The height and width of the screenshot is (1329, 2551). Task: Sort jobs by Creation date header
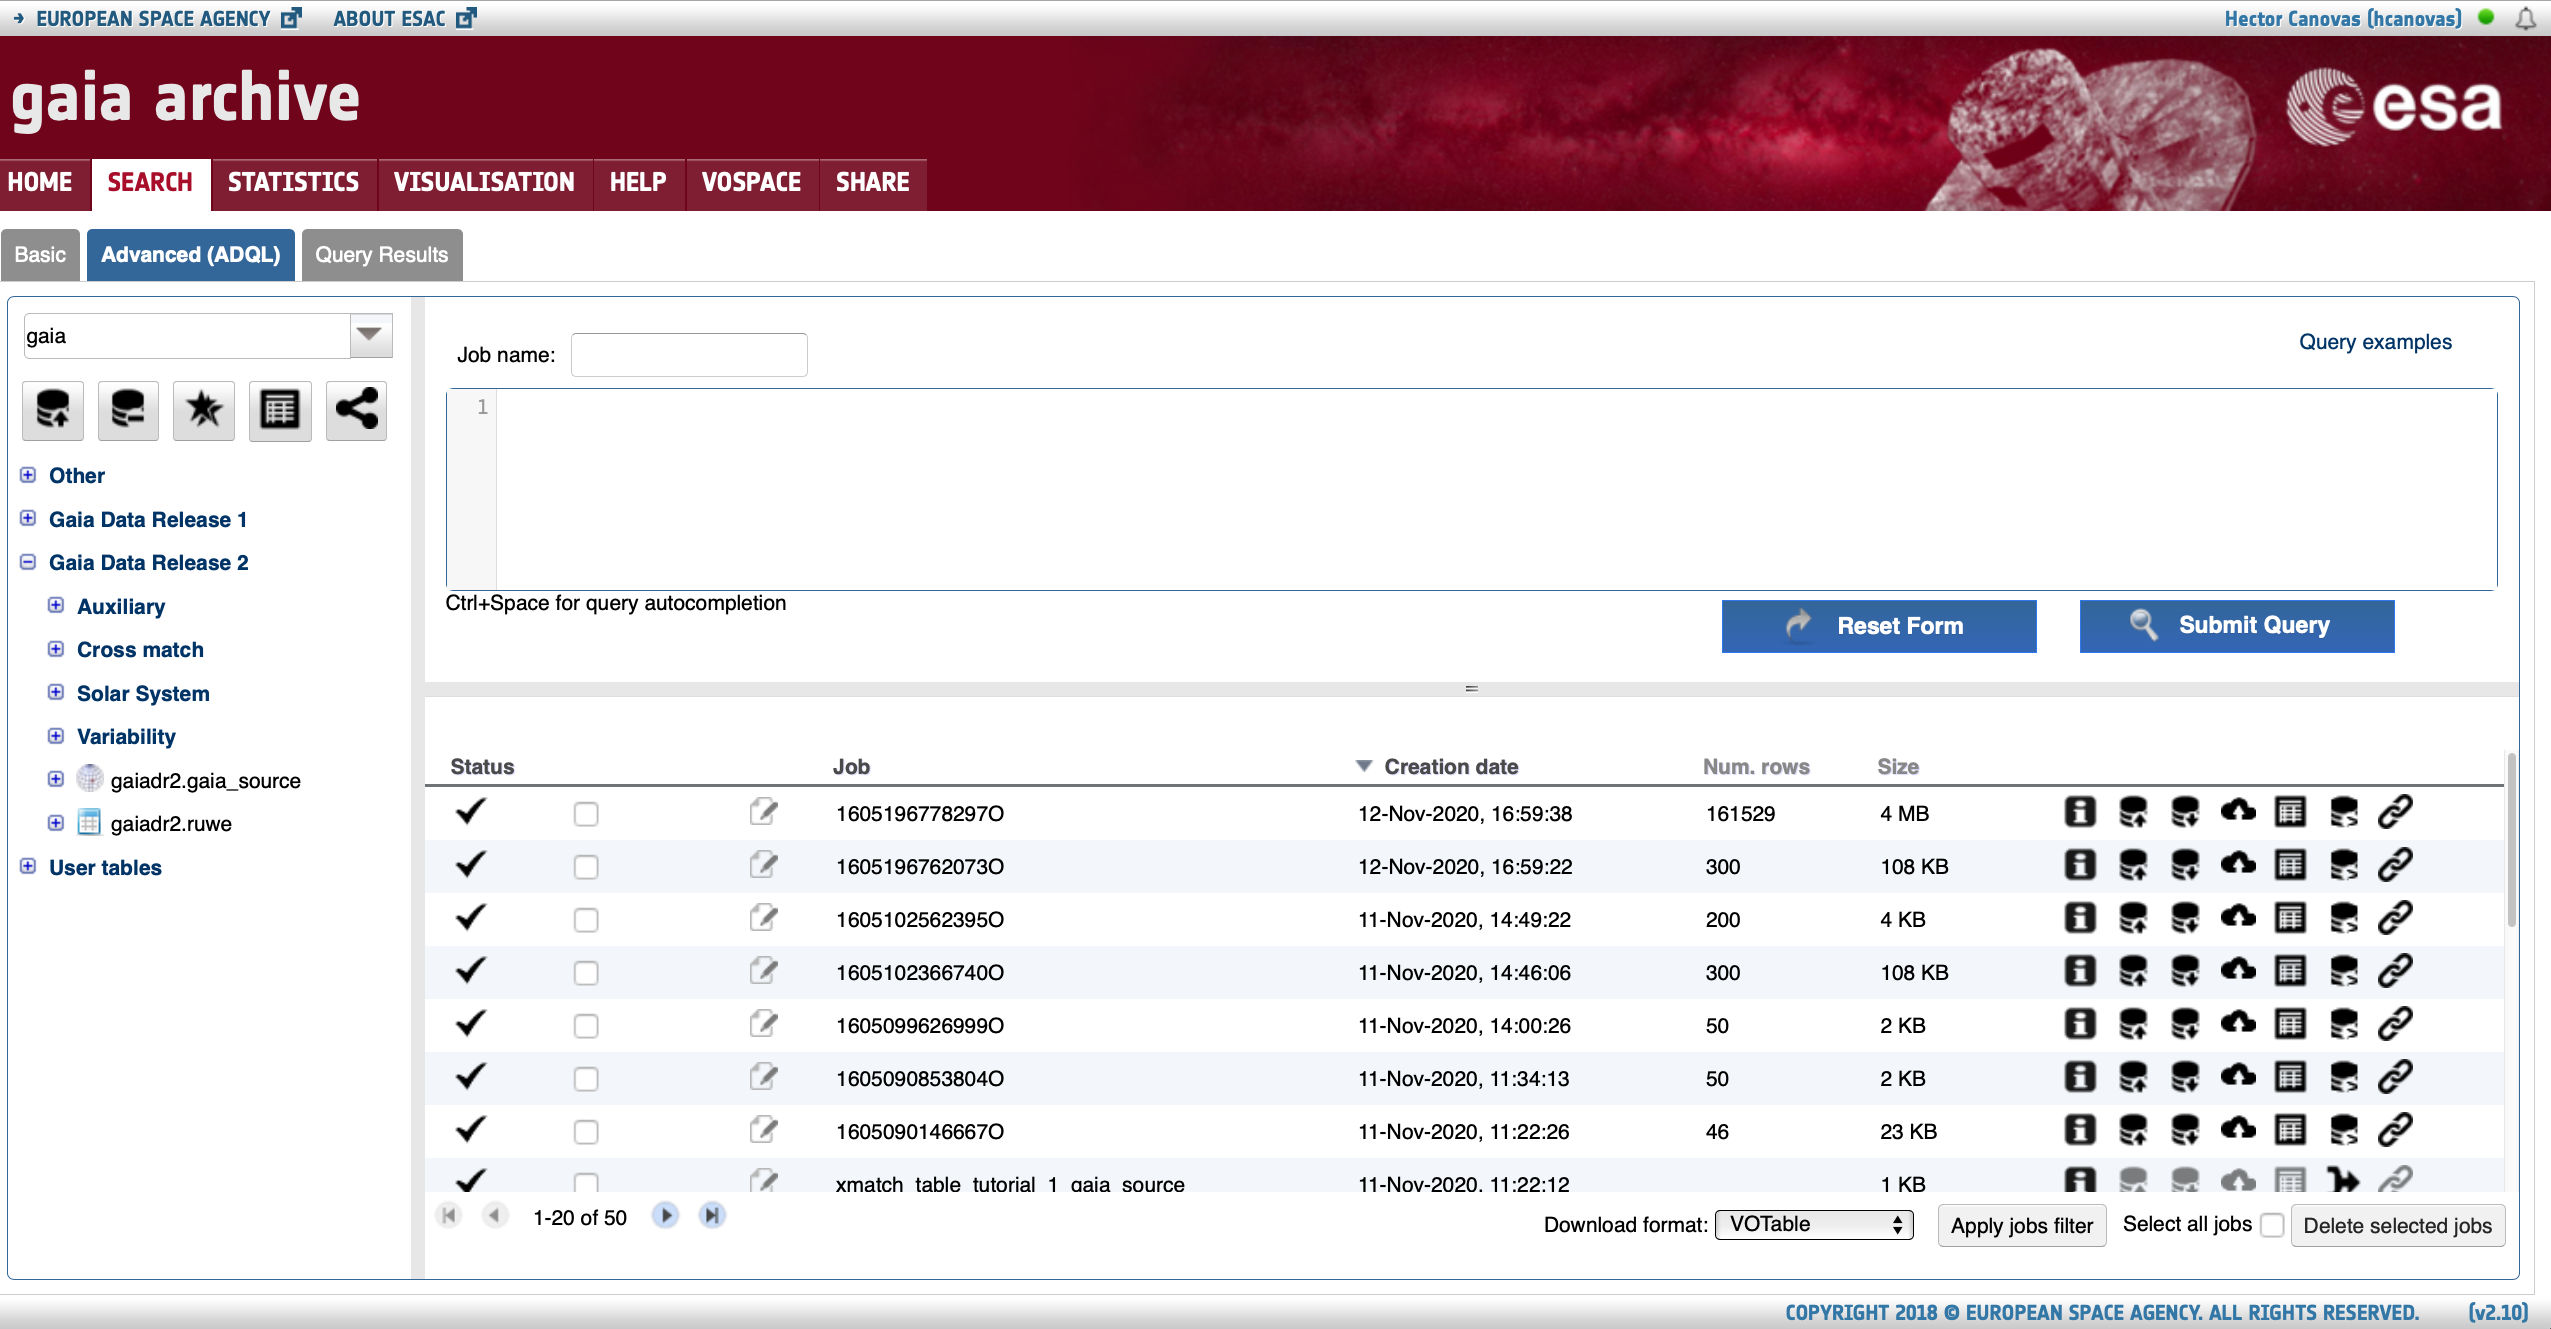tap(1451, 767)
